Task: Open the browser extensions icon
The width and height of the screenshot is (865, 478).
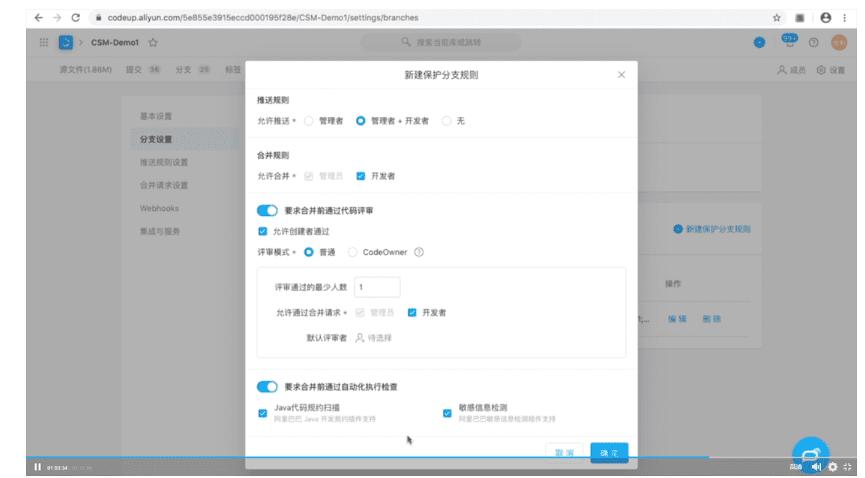Action: [x=799, y=18]
